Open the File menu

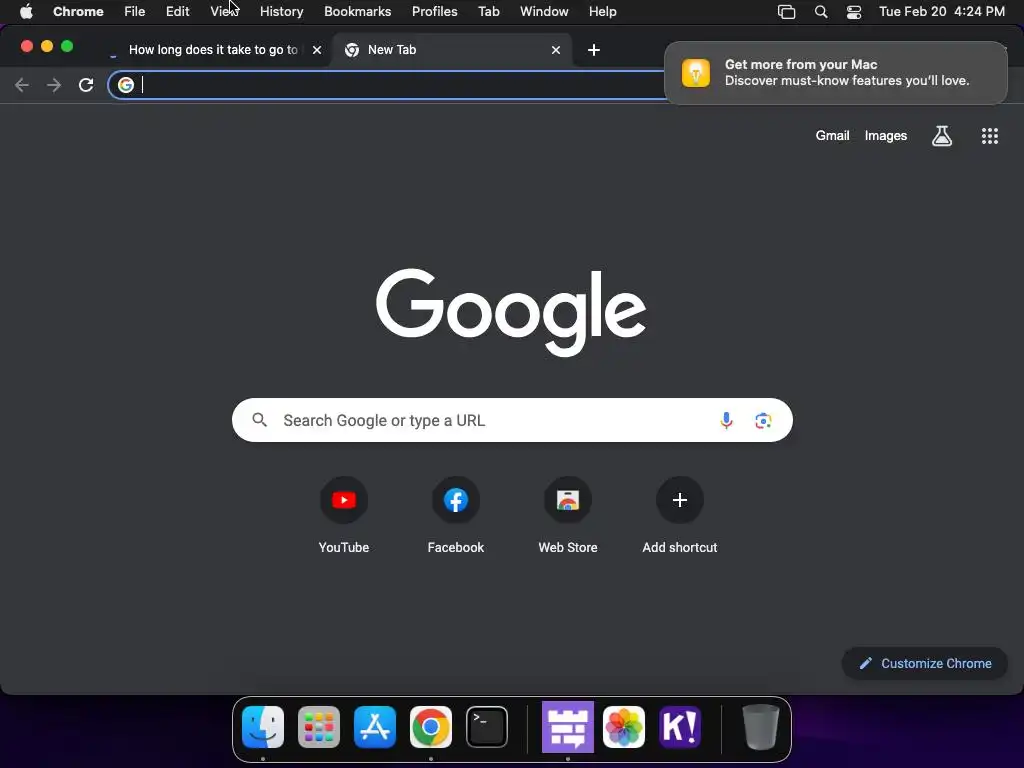coord(135,12)
